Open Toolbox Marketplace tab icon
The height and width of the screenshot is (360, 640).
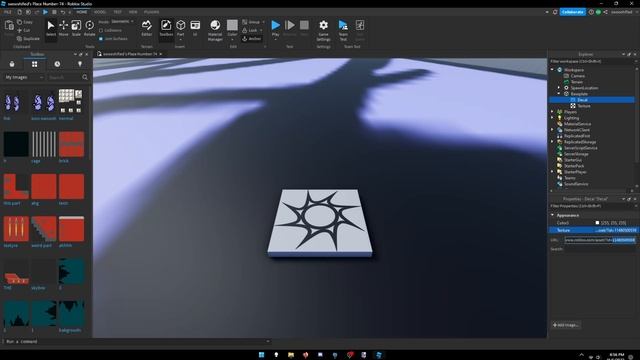[x=12, y=64]
